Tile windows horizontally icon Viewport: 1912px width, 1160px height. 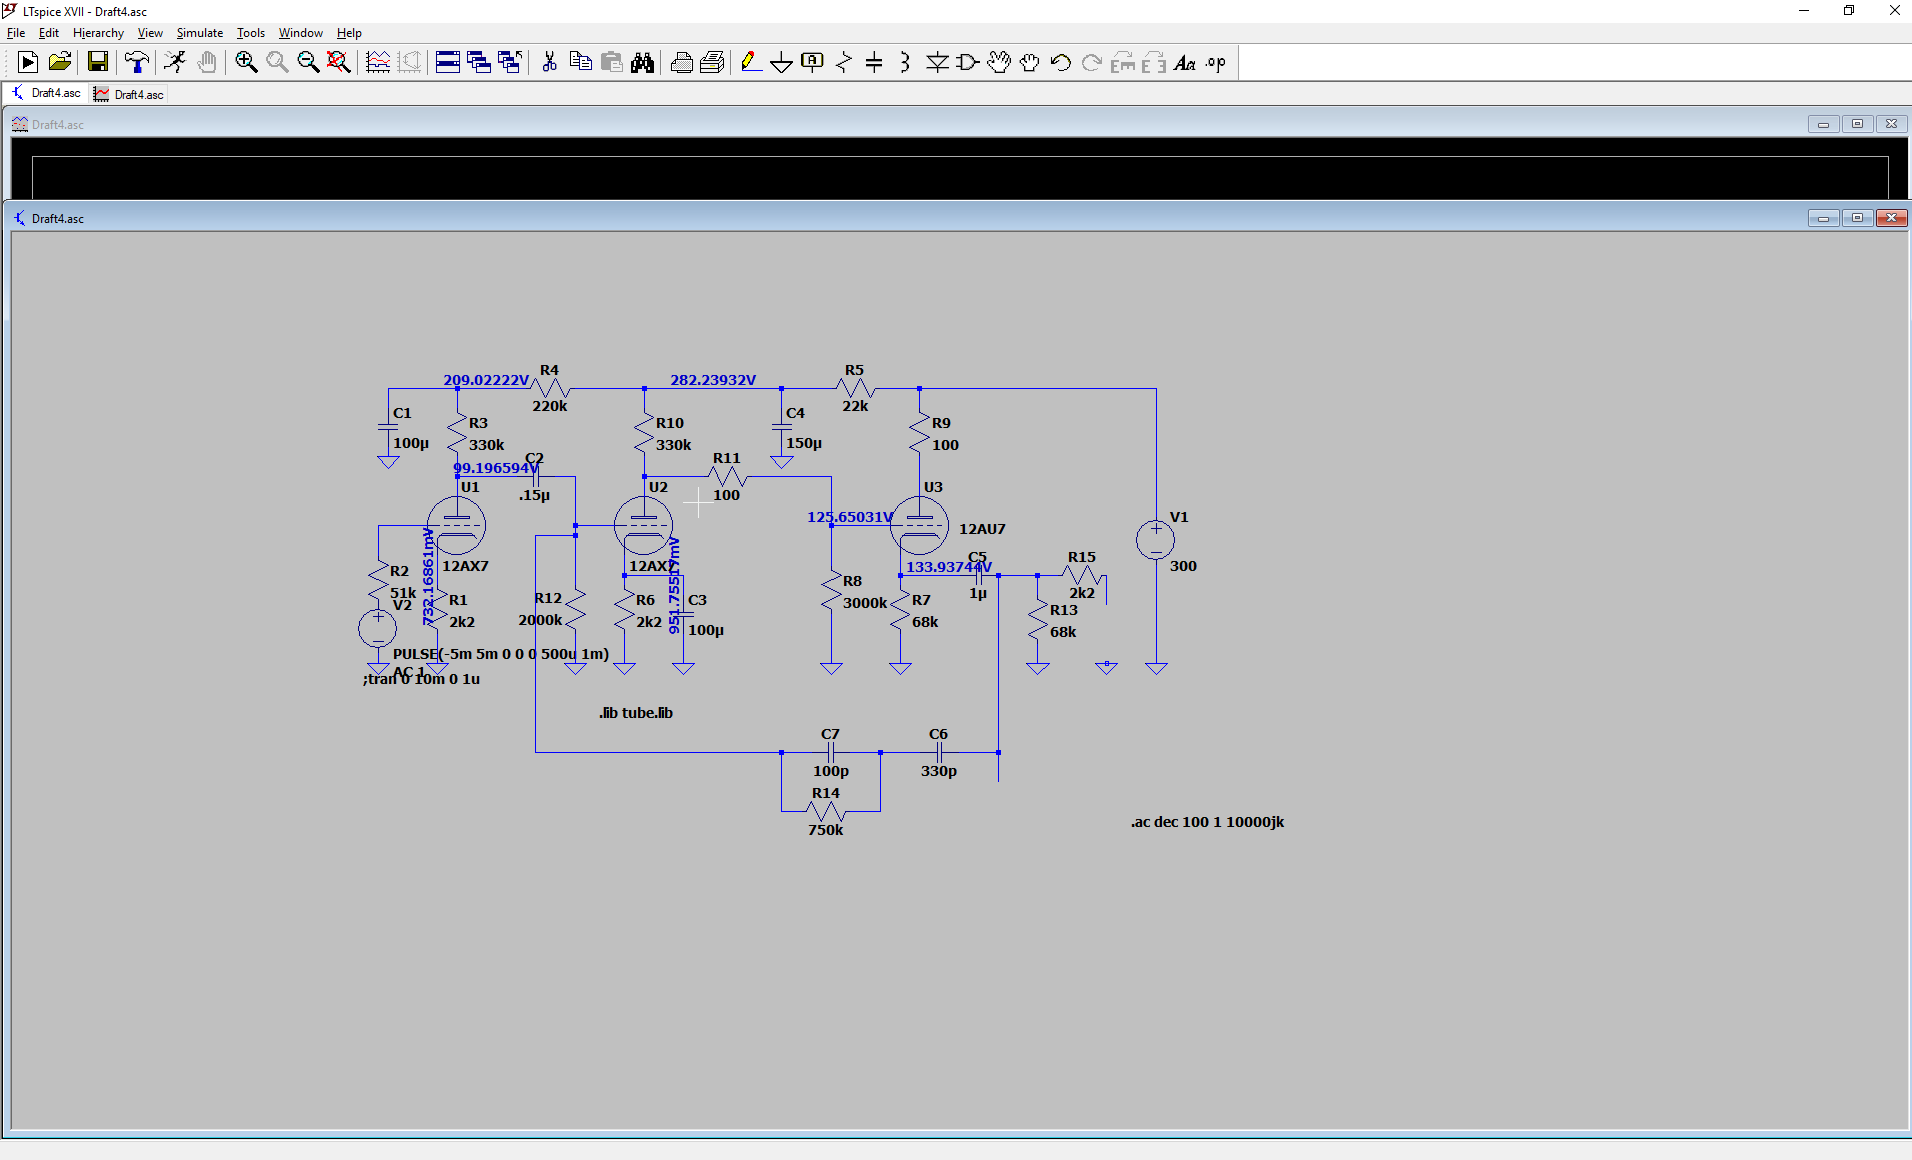(x=448, y=63)
